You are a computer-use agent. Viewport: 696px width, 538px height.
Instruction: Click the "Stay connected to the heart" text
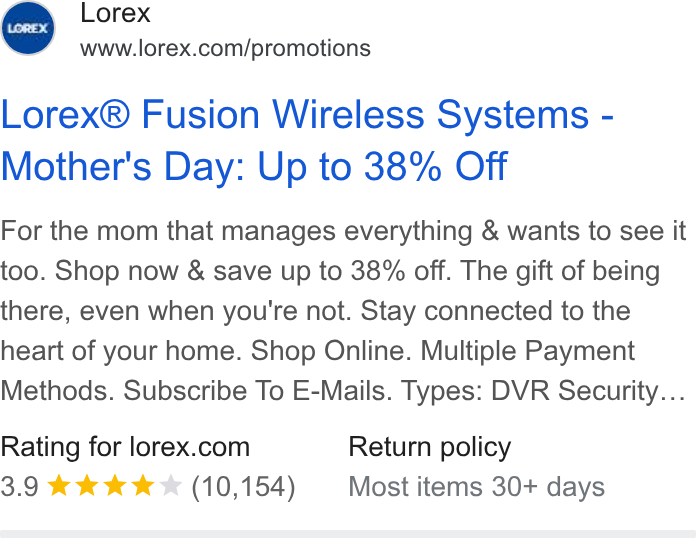315,331
